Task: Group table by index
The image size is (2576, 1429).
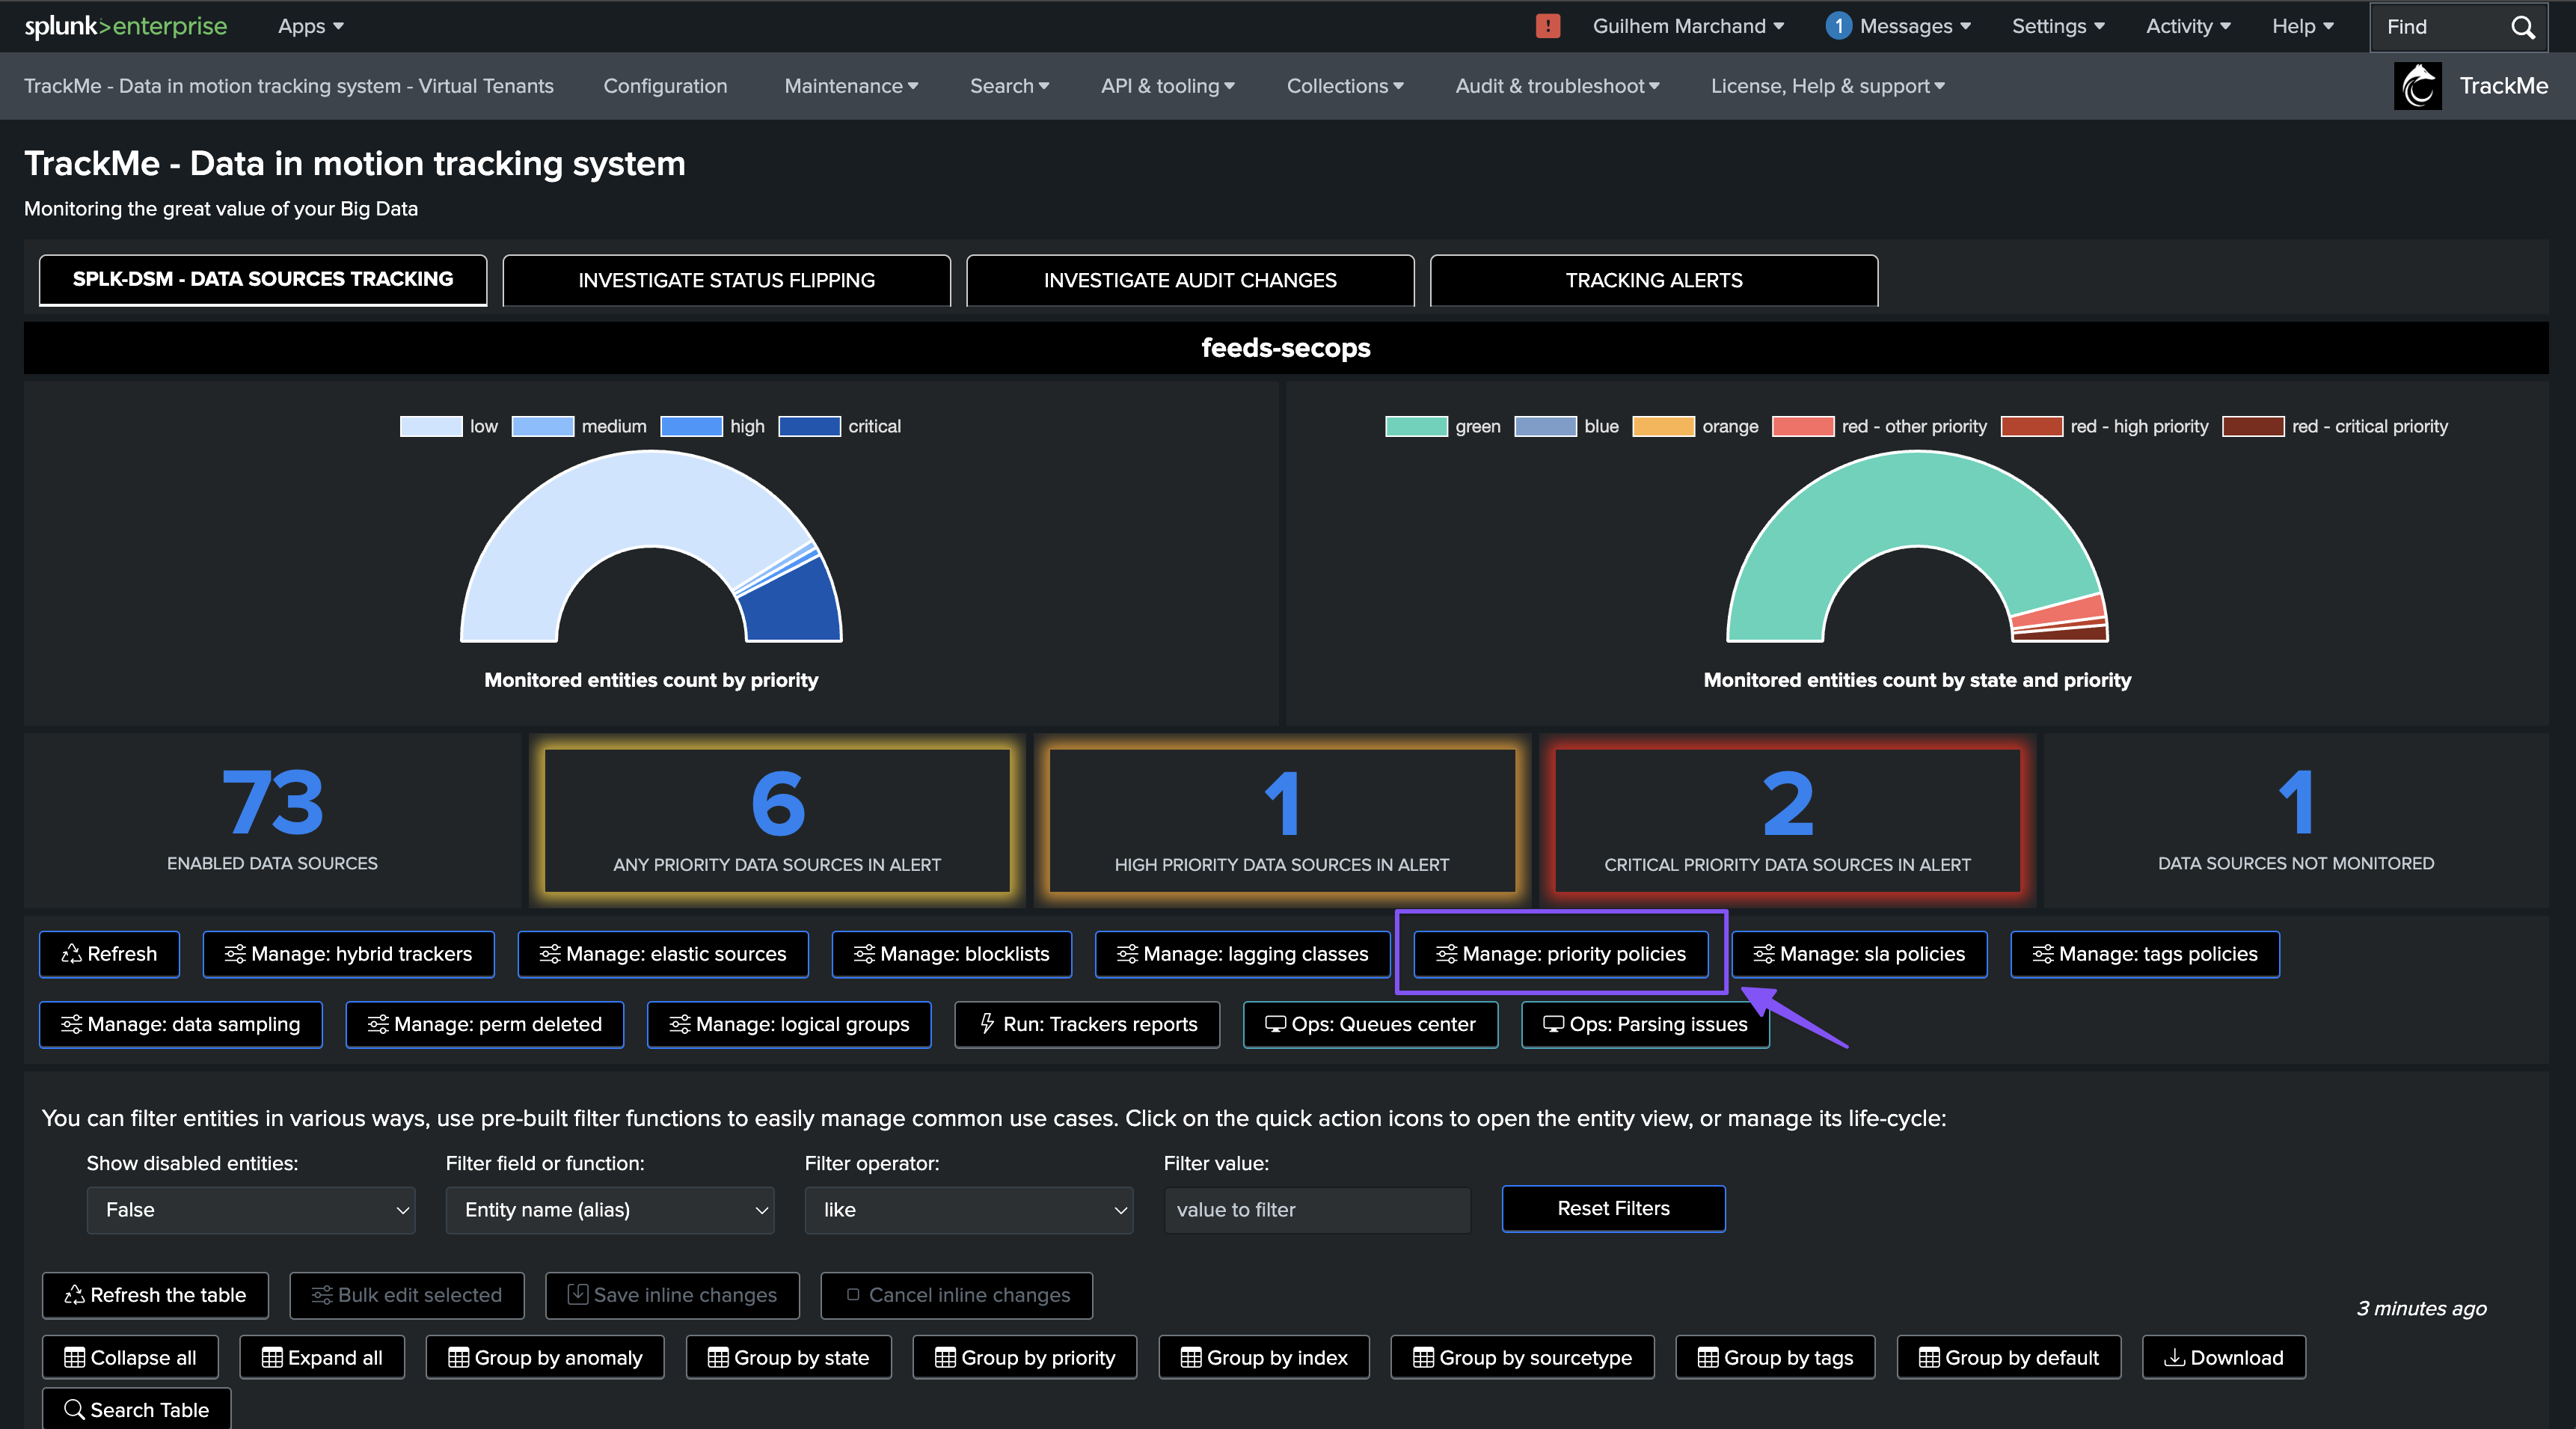Action: pyautogui.click(x=1264, y=1357)
